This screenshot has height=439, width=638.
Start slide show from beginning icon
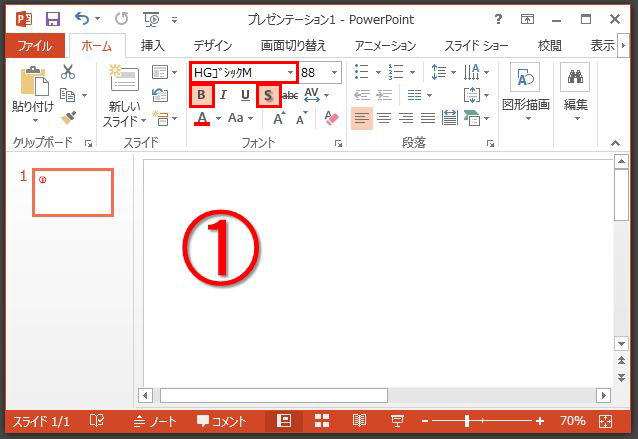pyautogui.click(x=151, y=19)
